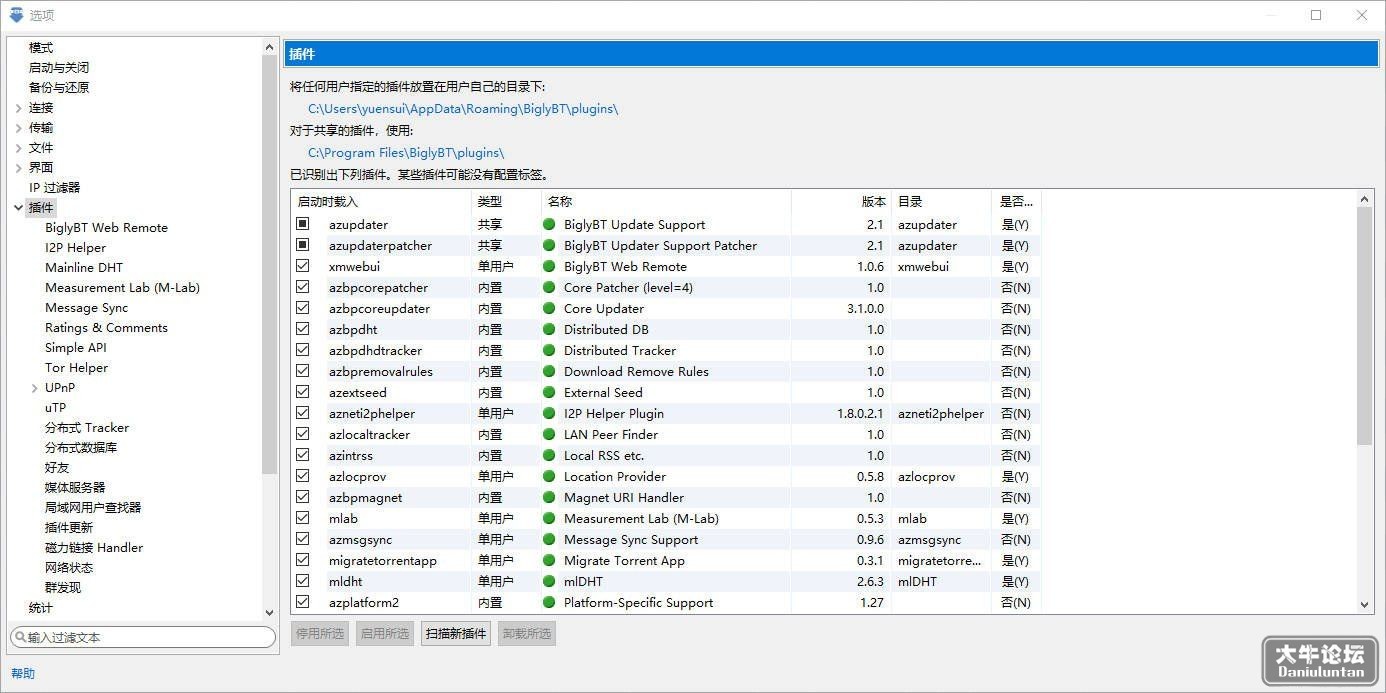Click green status dot beside External Seed
The width and height of the screenshot is (1386, 693).
549,392
